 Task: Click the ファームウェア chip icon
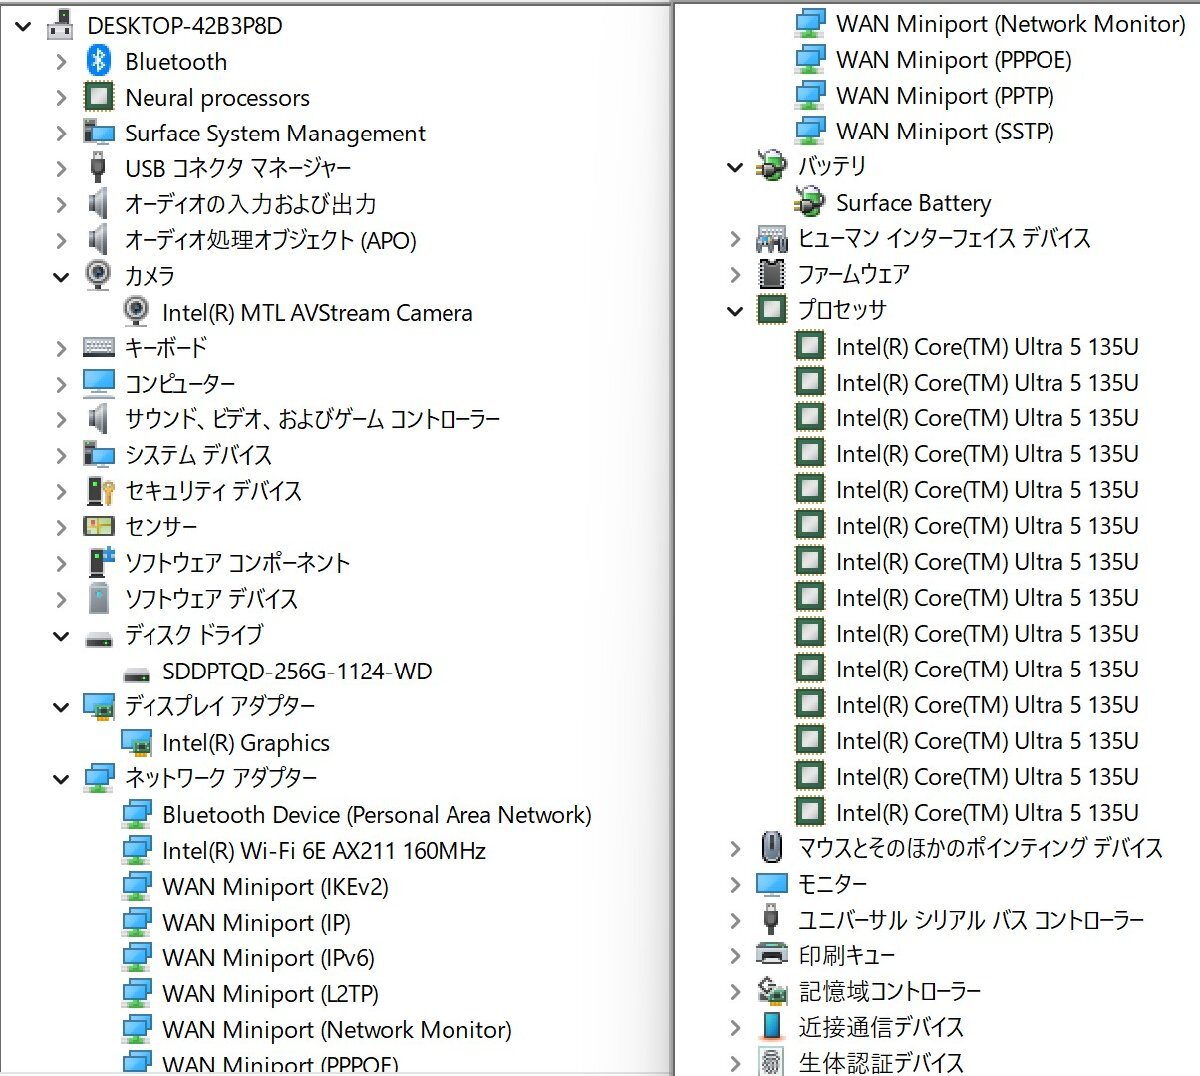click(x=771, y=274)
